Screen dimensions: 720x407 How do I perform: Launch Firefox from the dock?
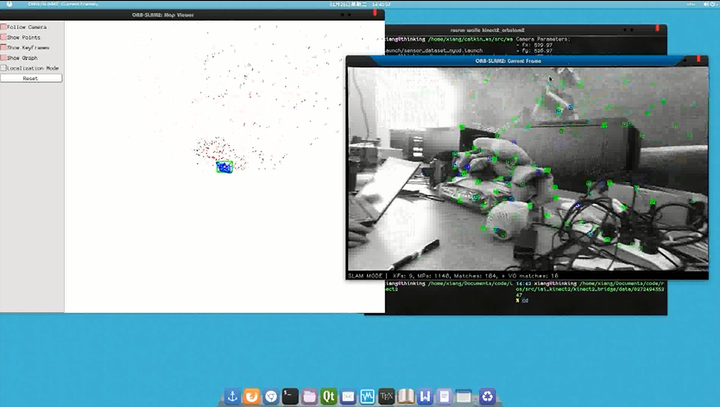[x=252, y=396]
